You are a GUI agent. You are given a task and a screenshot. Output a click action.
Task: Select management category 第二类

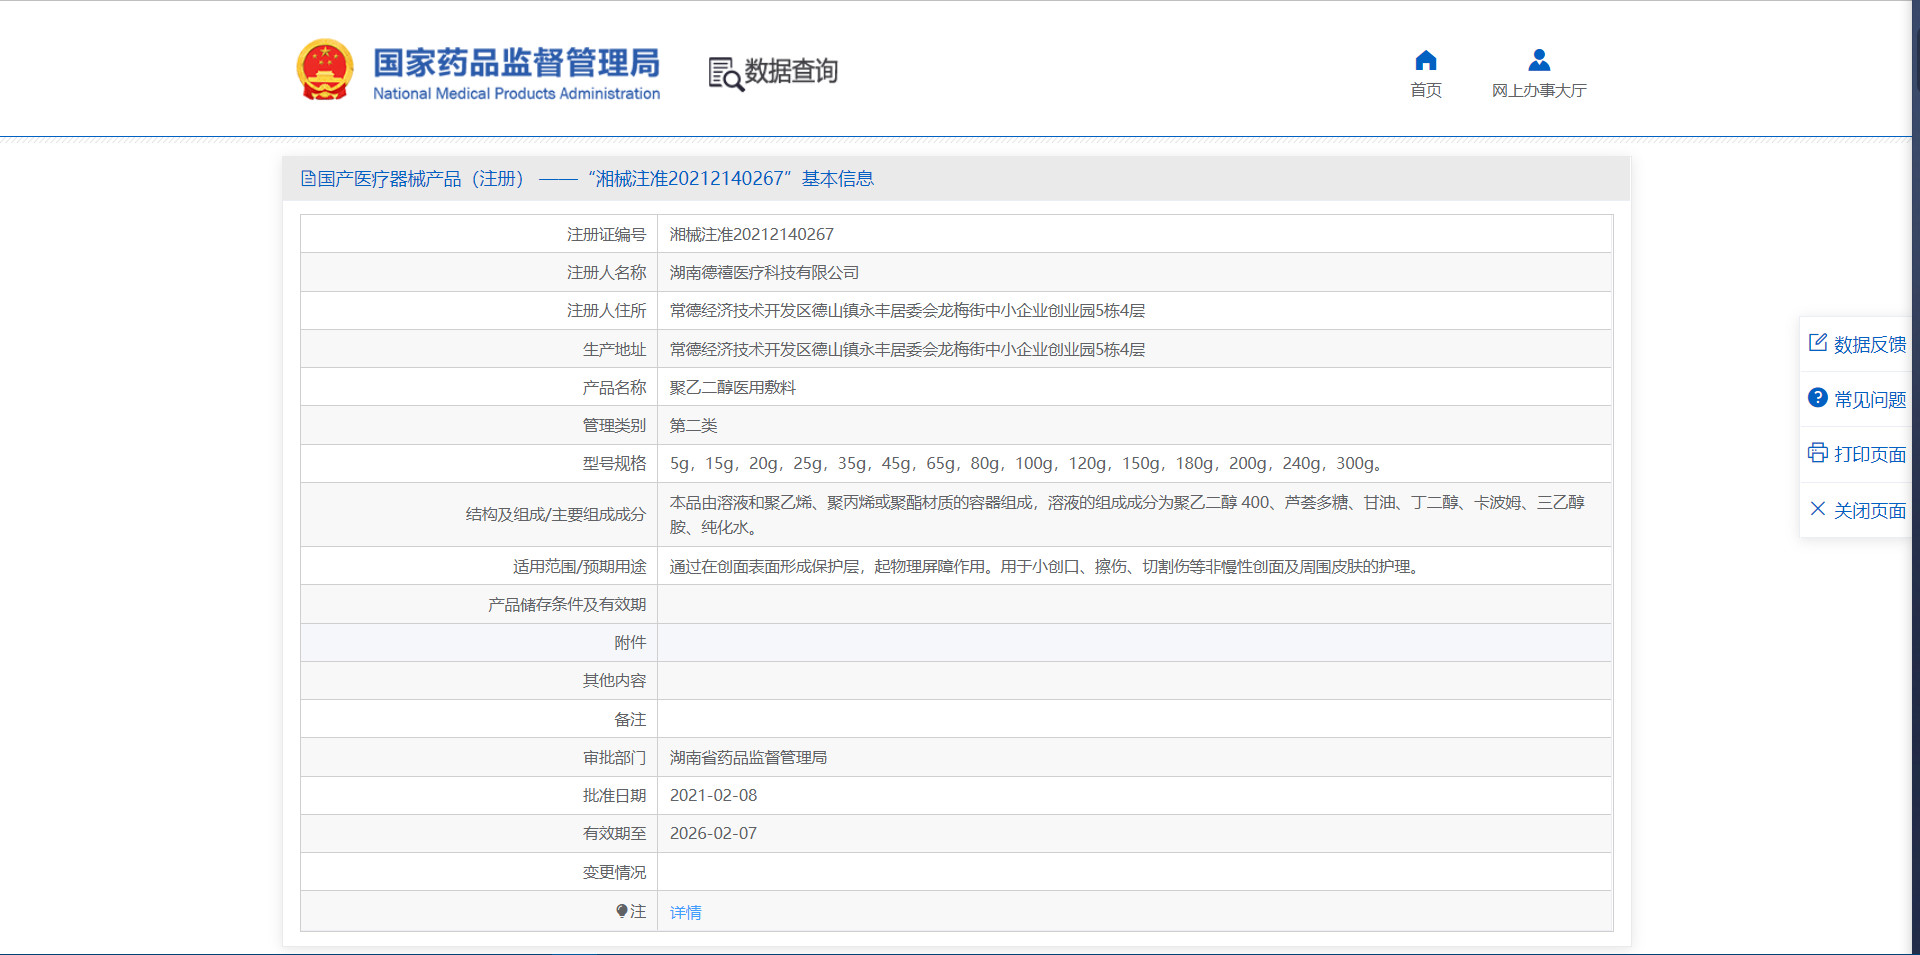coord(694,425)
